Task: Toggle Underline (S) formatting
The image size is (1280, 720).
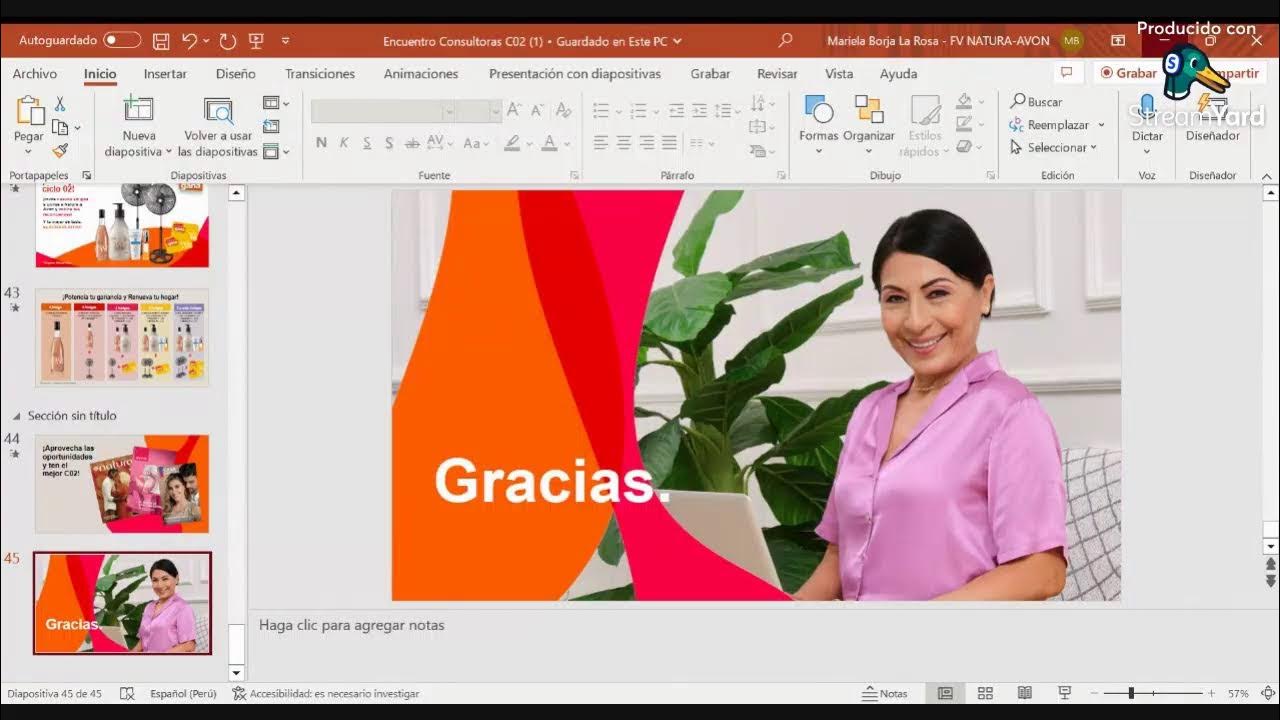Action: tap(367, 143)
